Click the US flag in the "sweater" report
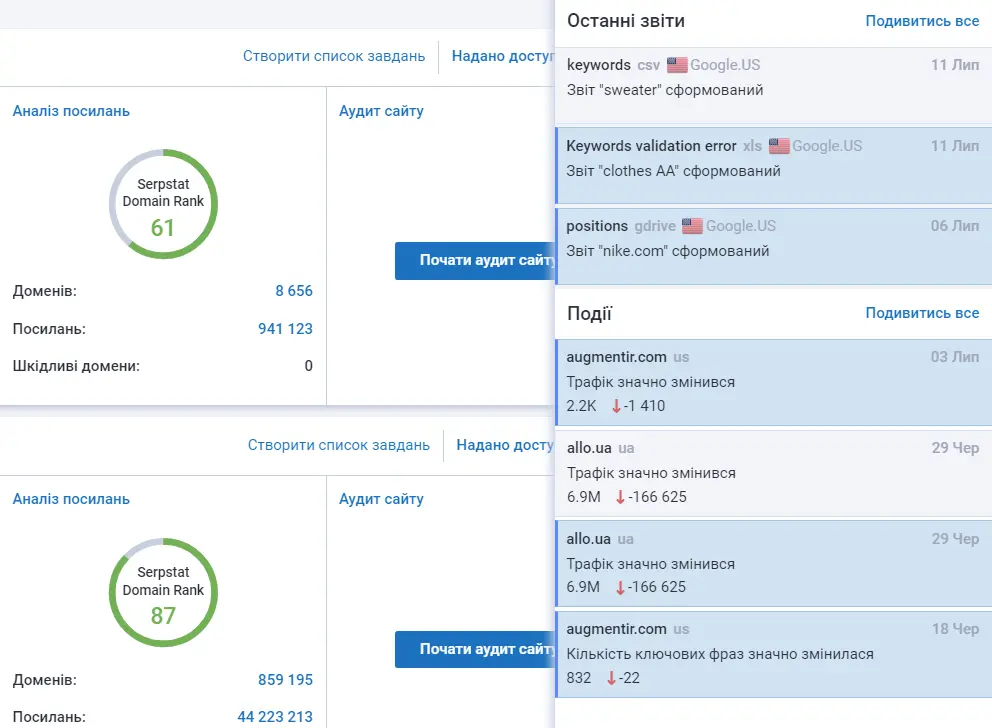The height and width of the screenshot is (728, 992). (x=677, y=65)
